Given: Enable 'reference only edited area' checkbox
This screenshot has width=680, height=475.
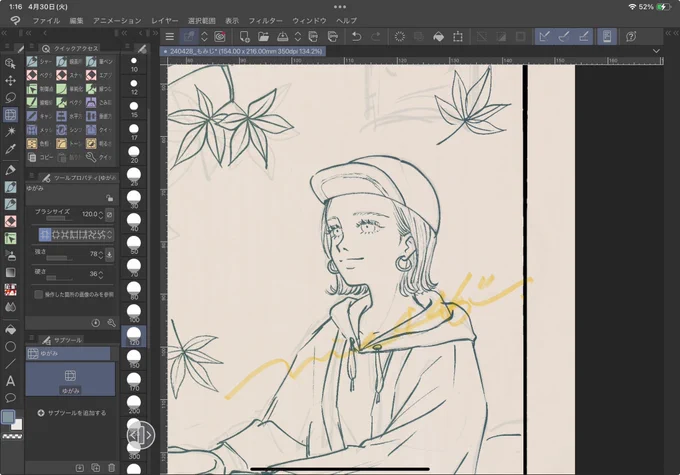Looking at the screenshot, I should click(x=38, y=295).
